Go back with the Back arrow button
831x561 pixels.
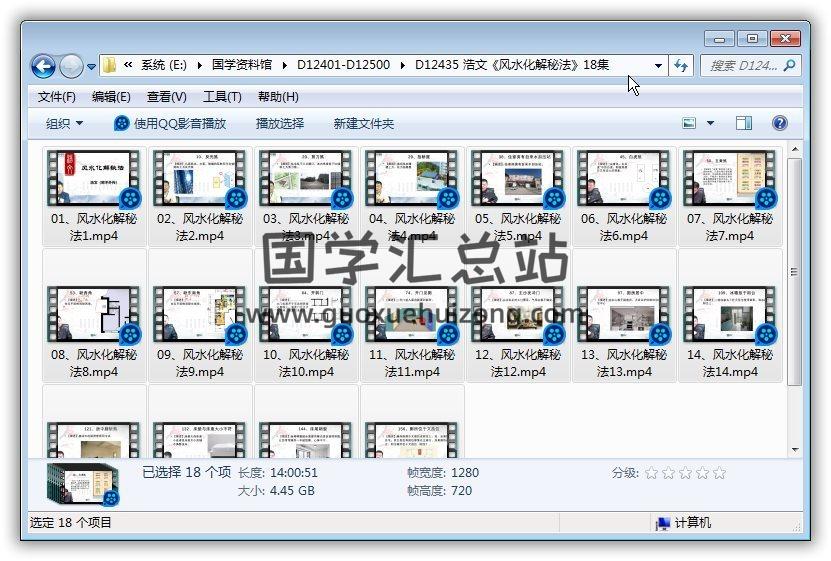click(x=43, y=67)
